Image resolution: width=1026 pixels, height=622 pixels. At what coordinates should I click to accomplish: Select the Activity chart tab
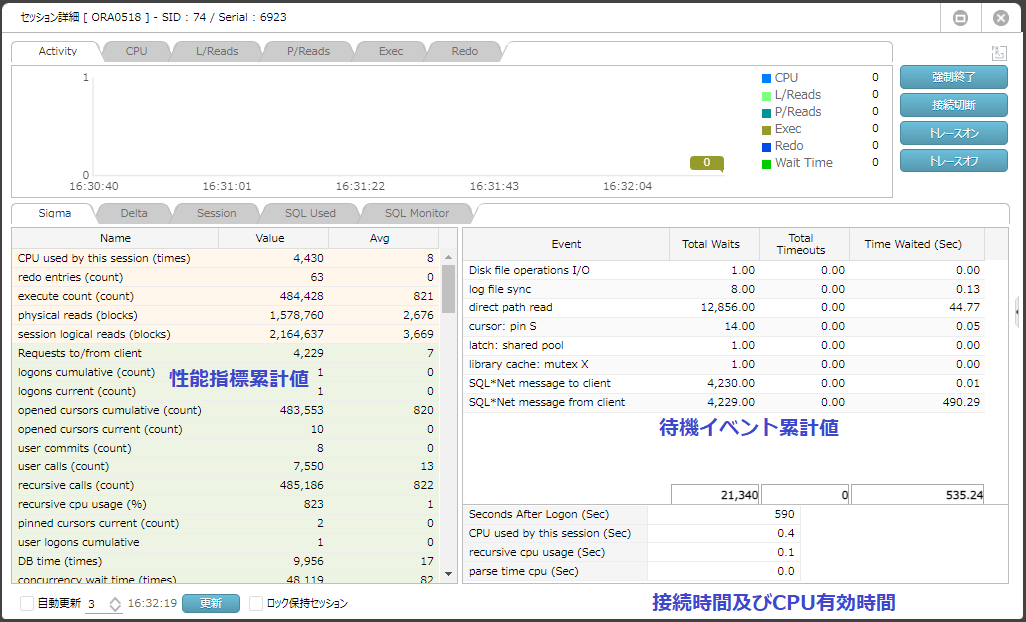[x=58, y=51]
